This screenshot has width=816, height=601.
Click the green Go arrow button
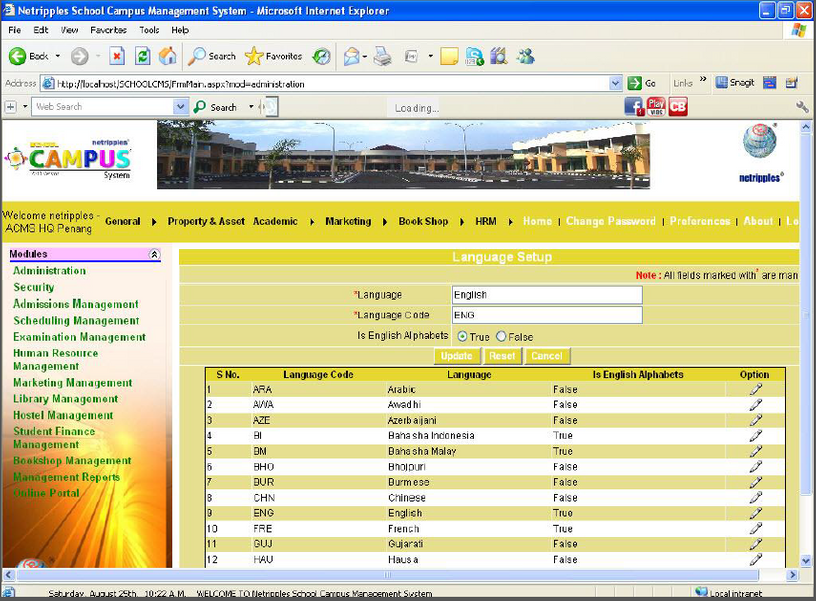(x=634, y=83)
